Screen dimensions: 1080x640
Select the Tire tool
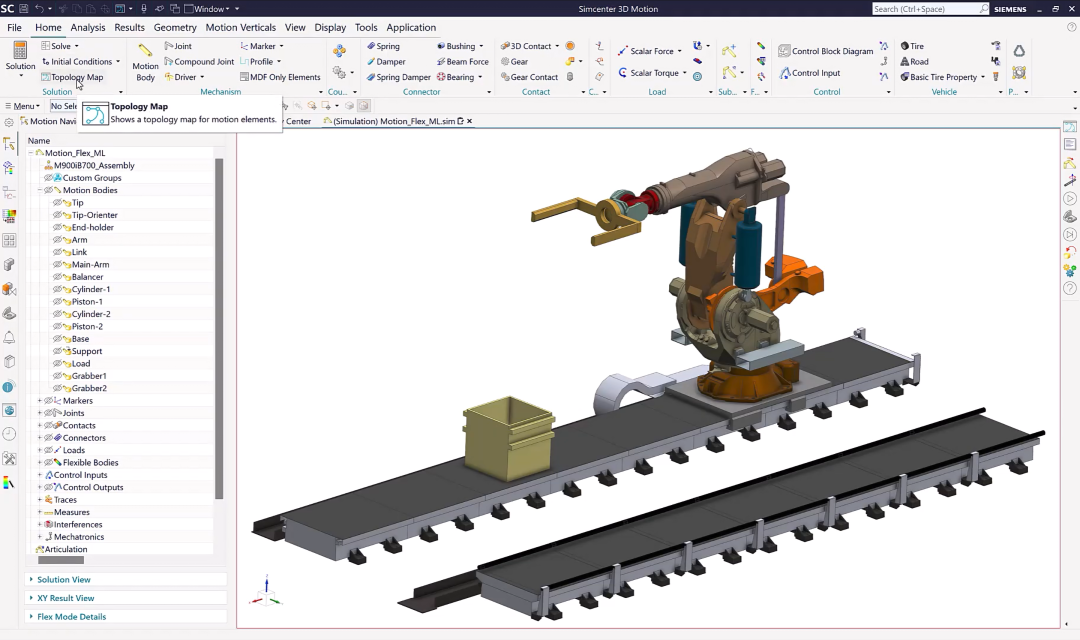(912, 46)
